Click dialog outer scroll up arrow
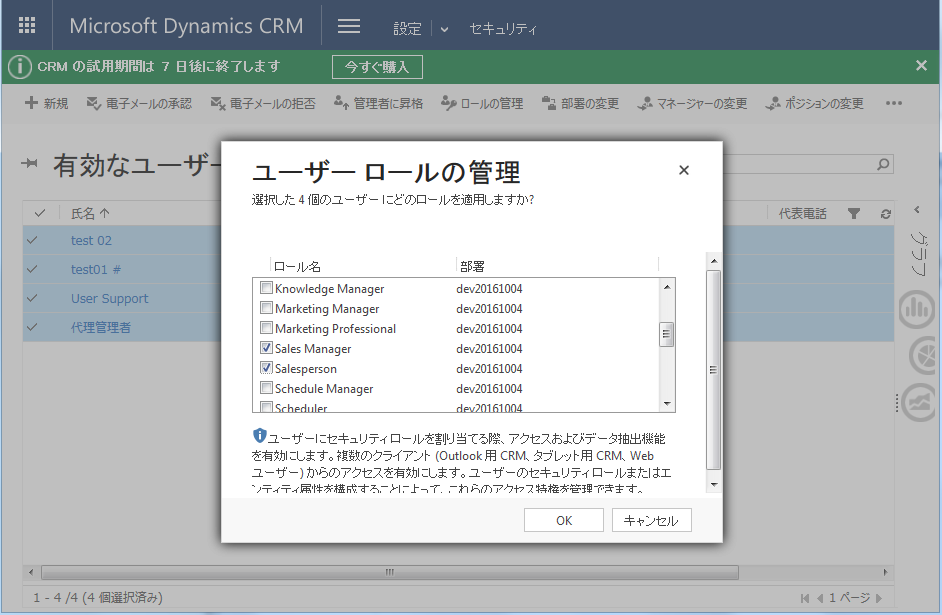This screenshot has width=942, height=615. point(714,261)
